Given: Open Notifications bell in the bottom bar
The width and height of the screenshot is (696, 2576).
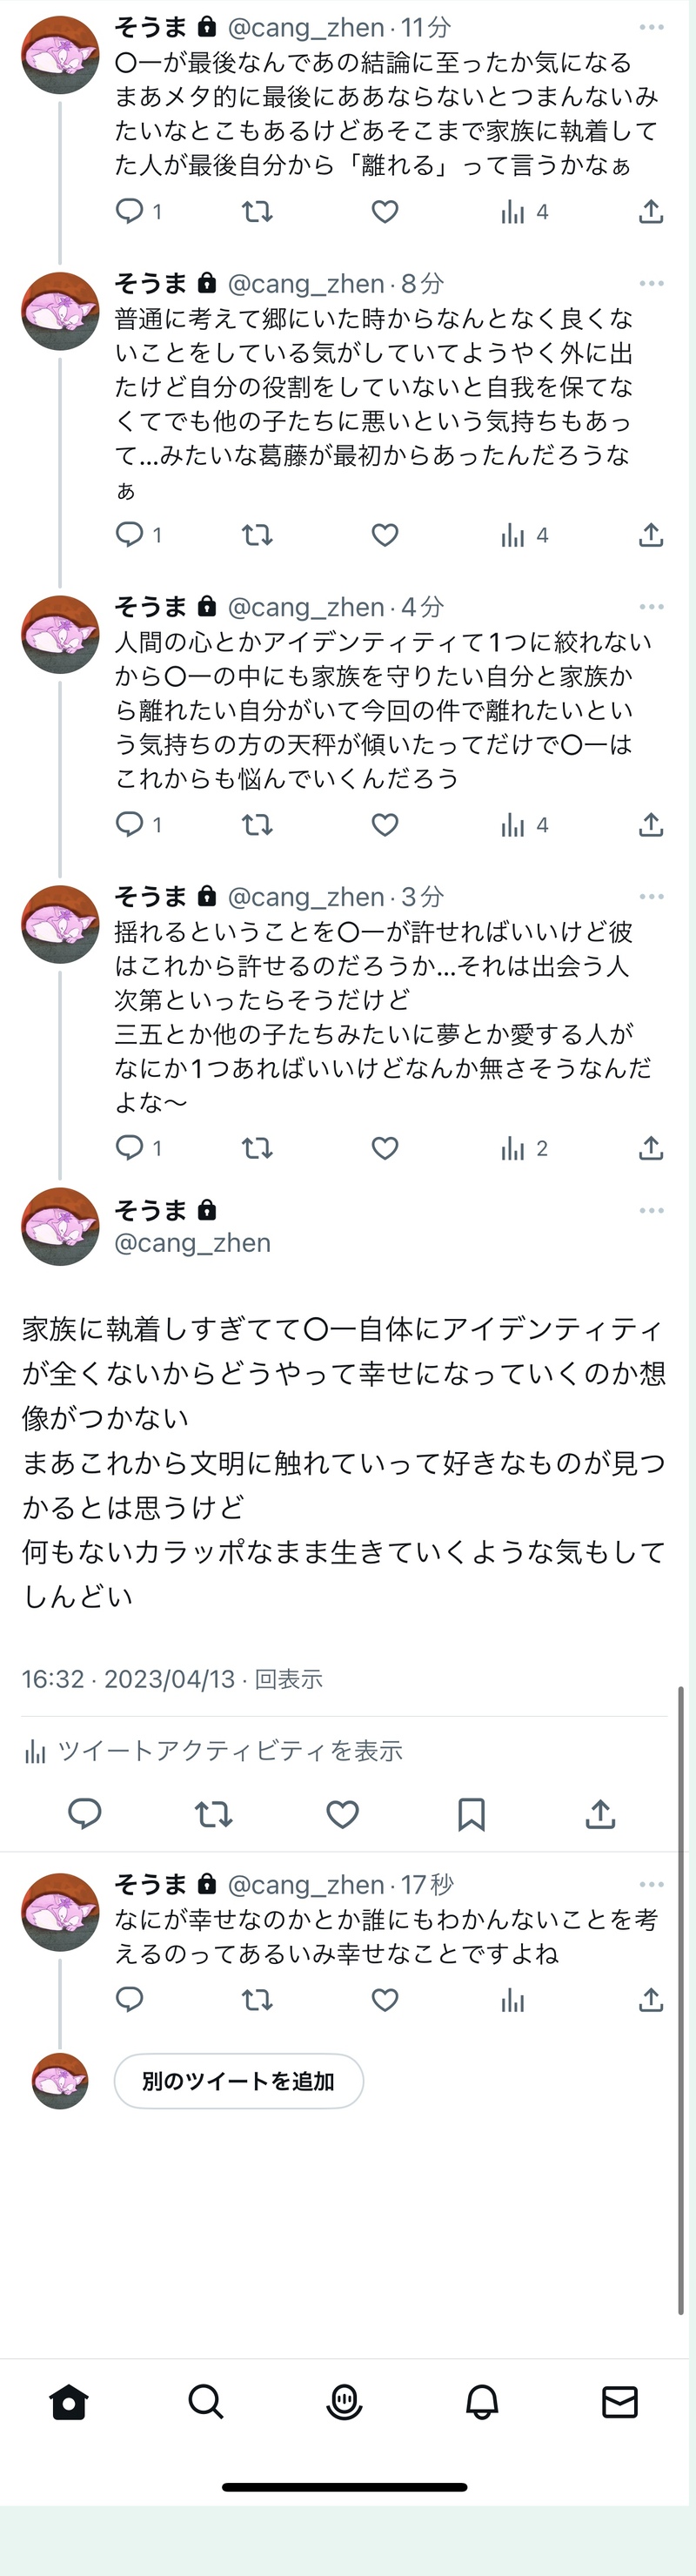Looking at the screenshot, I should [482, 2402].
